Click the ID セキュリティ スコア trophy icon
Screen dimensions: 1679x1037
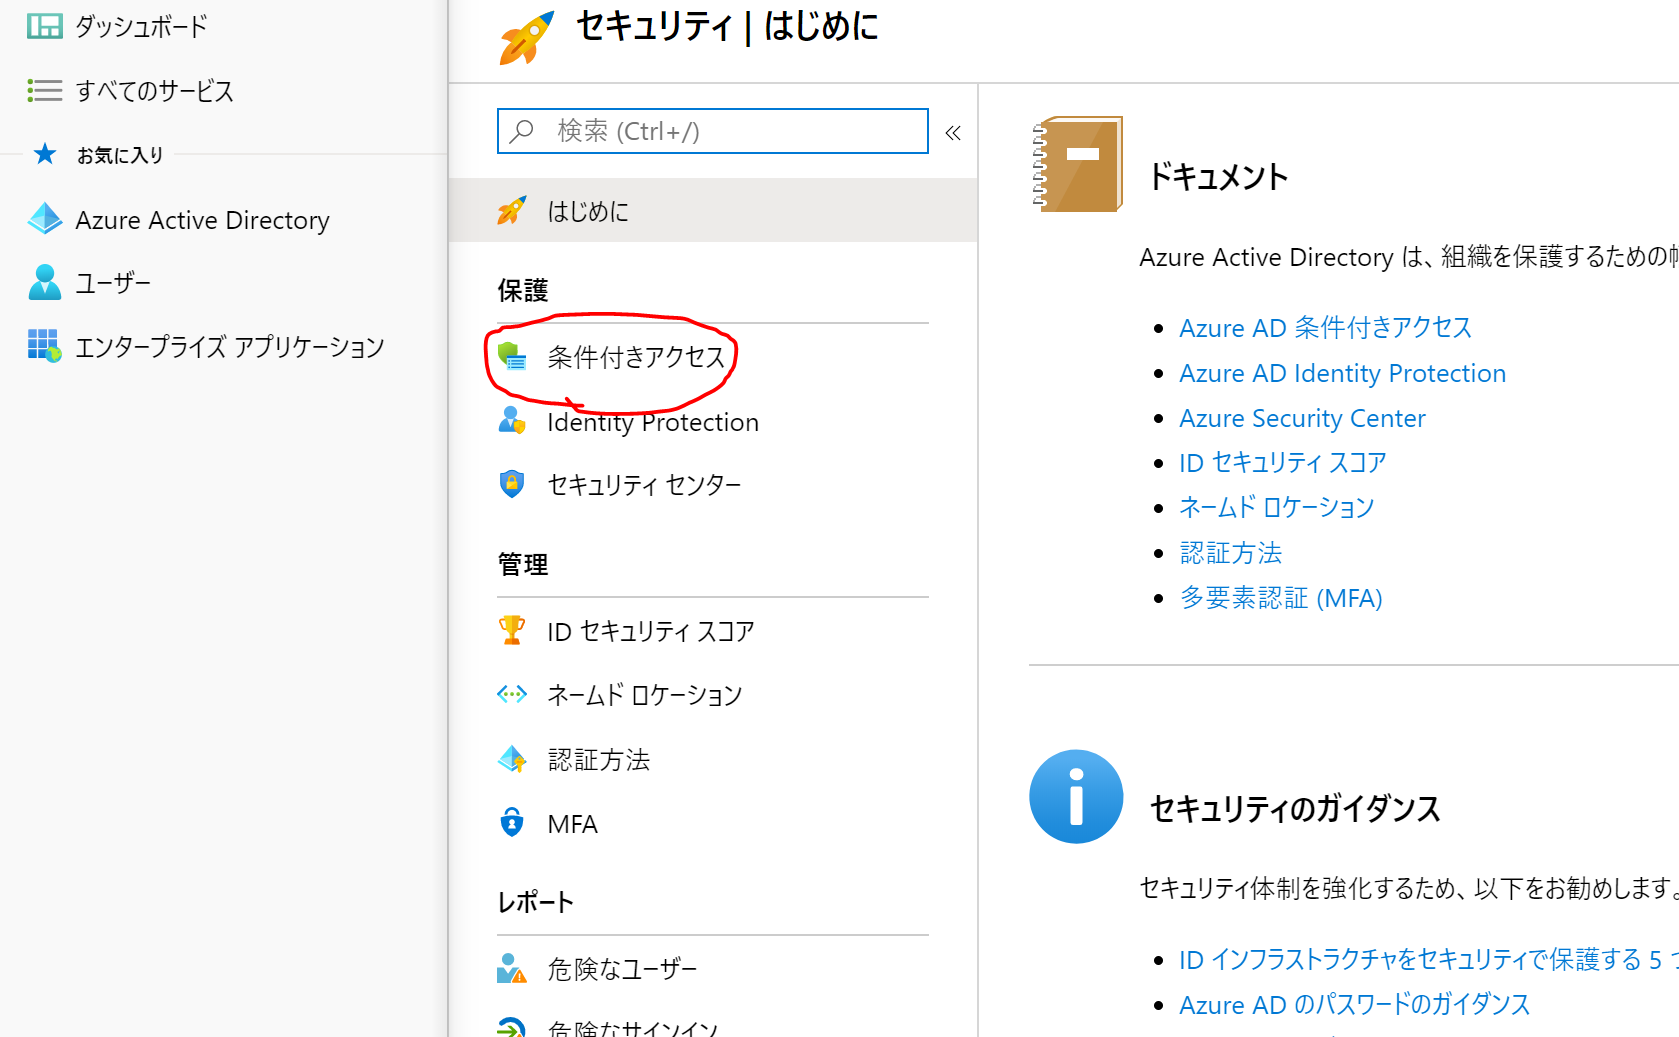point(512,630)
